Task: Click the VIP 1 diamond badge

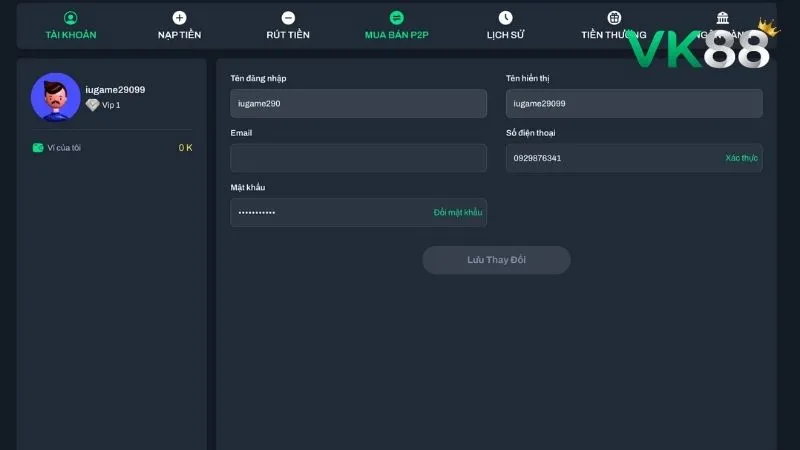Action: click(x=92, y=105)
